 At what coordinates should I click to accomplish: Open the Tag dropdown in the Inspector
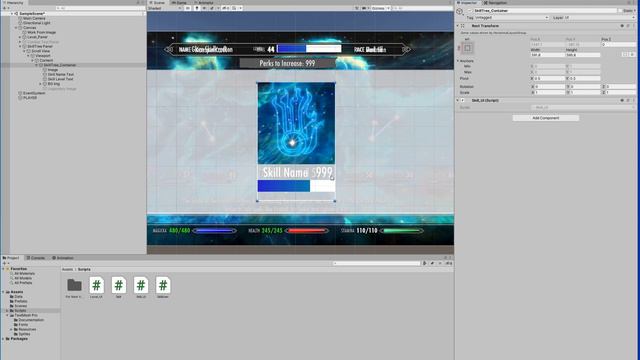coord(511,18)
